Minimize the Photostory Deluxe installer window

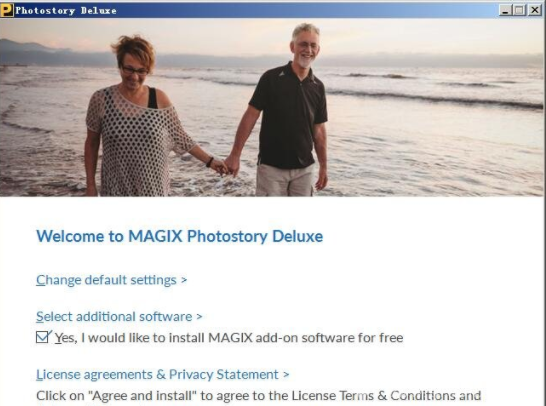click(x=505, y=10)
